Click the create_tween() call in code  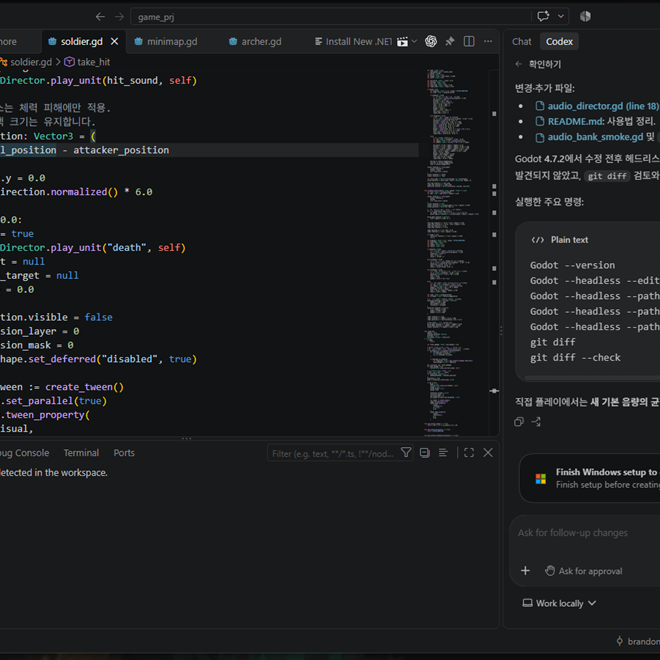pos(84,387)
